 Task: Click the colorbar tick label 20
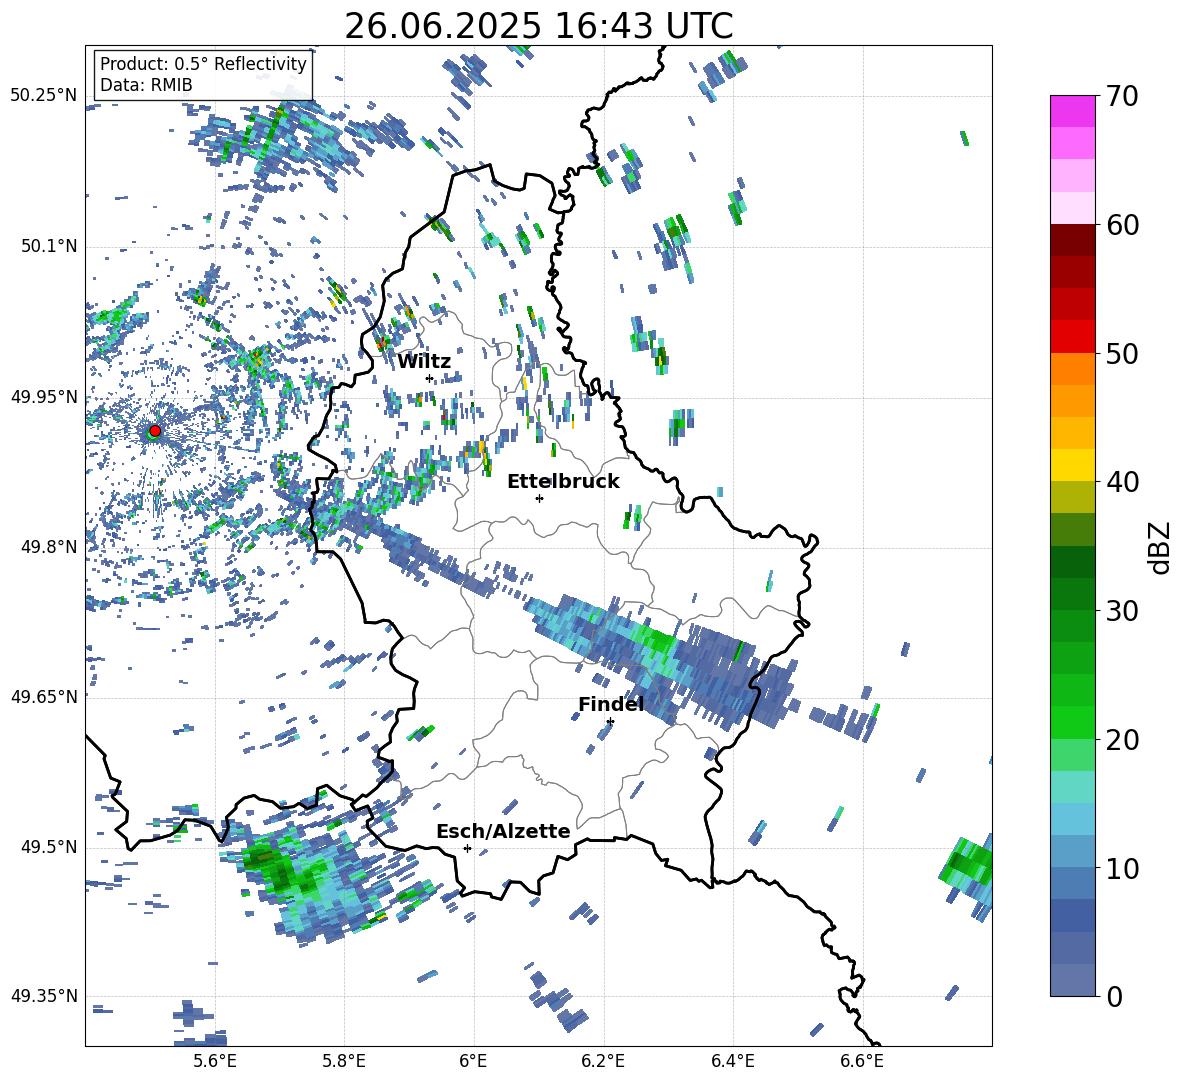[1121, 739]
